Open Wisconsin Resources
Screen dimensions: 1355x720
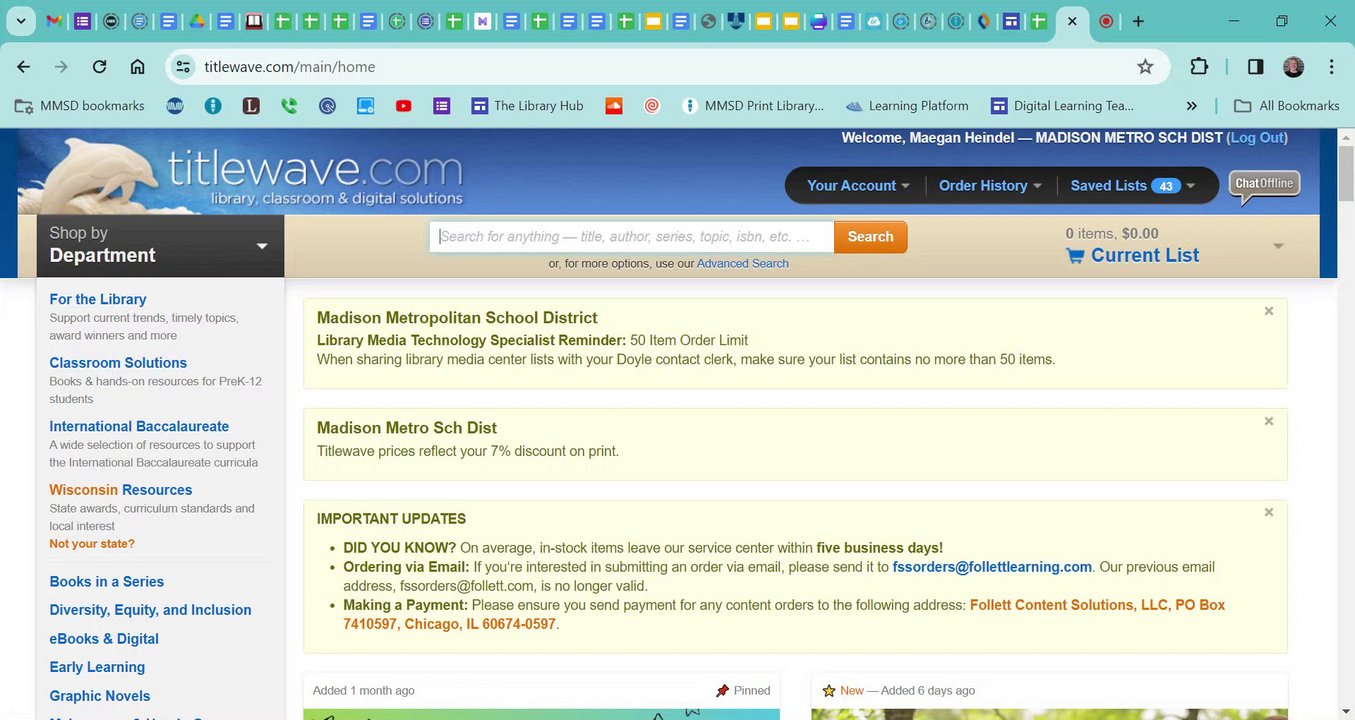click(x=121, y=490)
